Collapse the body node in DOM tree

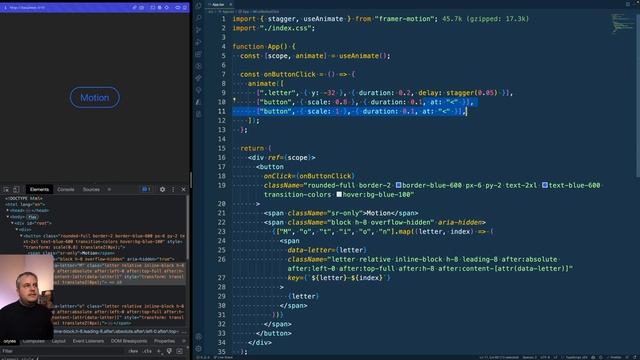click(x=8, y=217)
